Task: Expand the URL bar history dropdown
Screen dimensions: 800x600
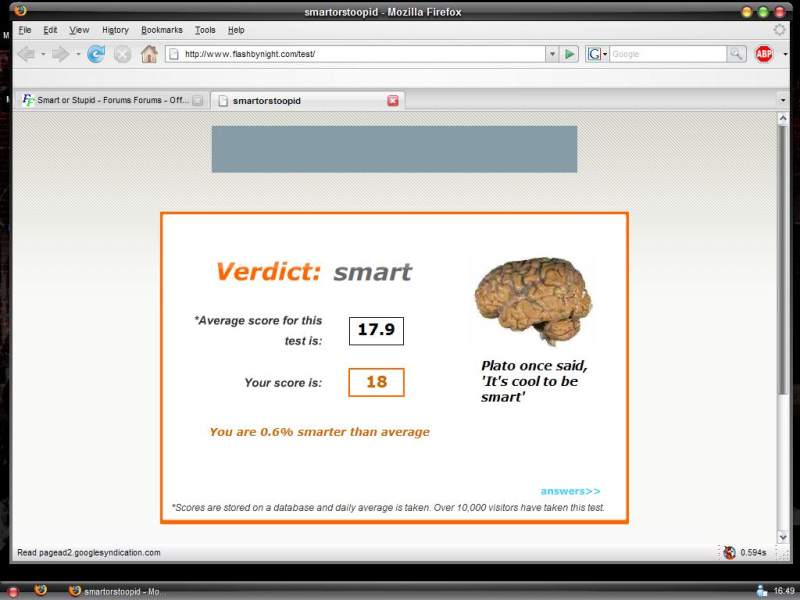Action: [x=551, y=54]
